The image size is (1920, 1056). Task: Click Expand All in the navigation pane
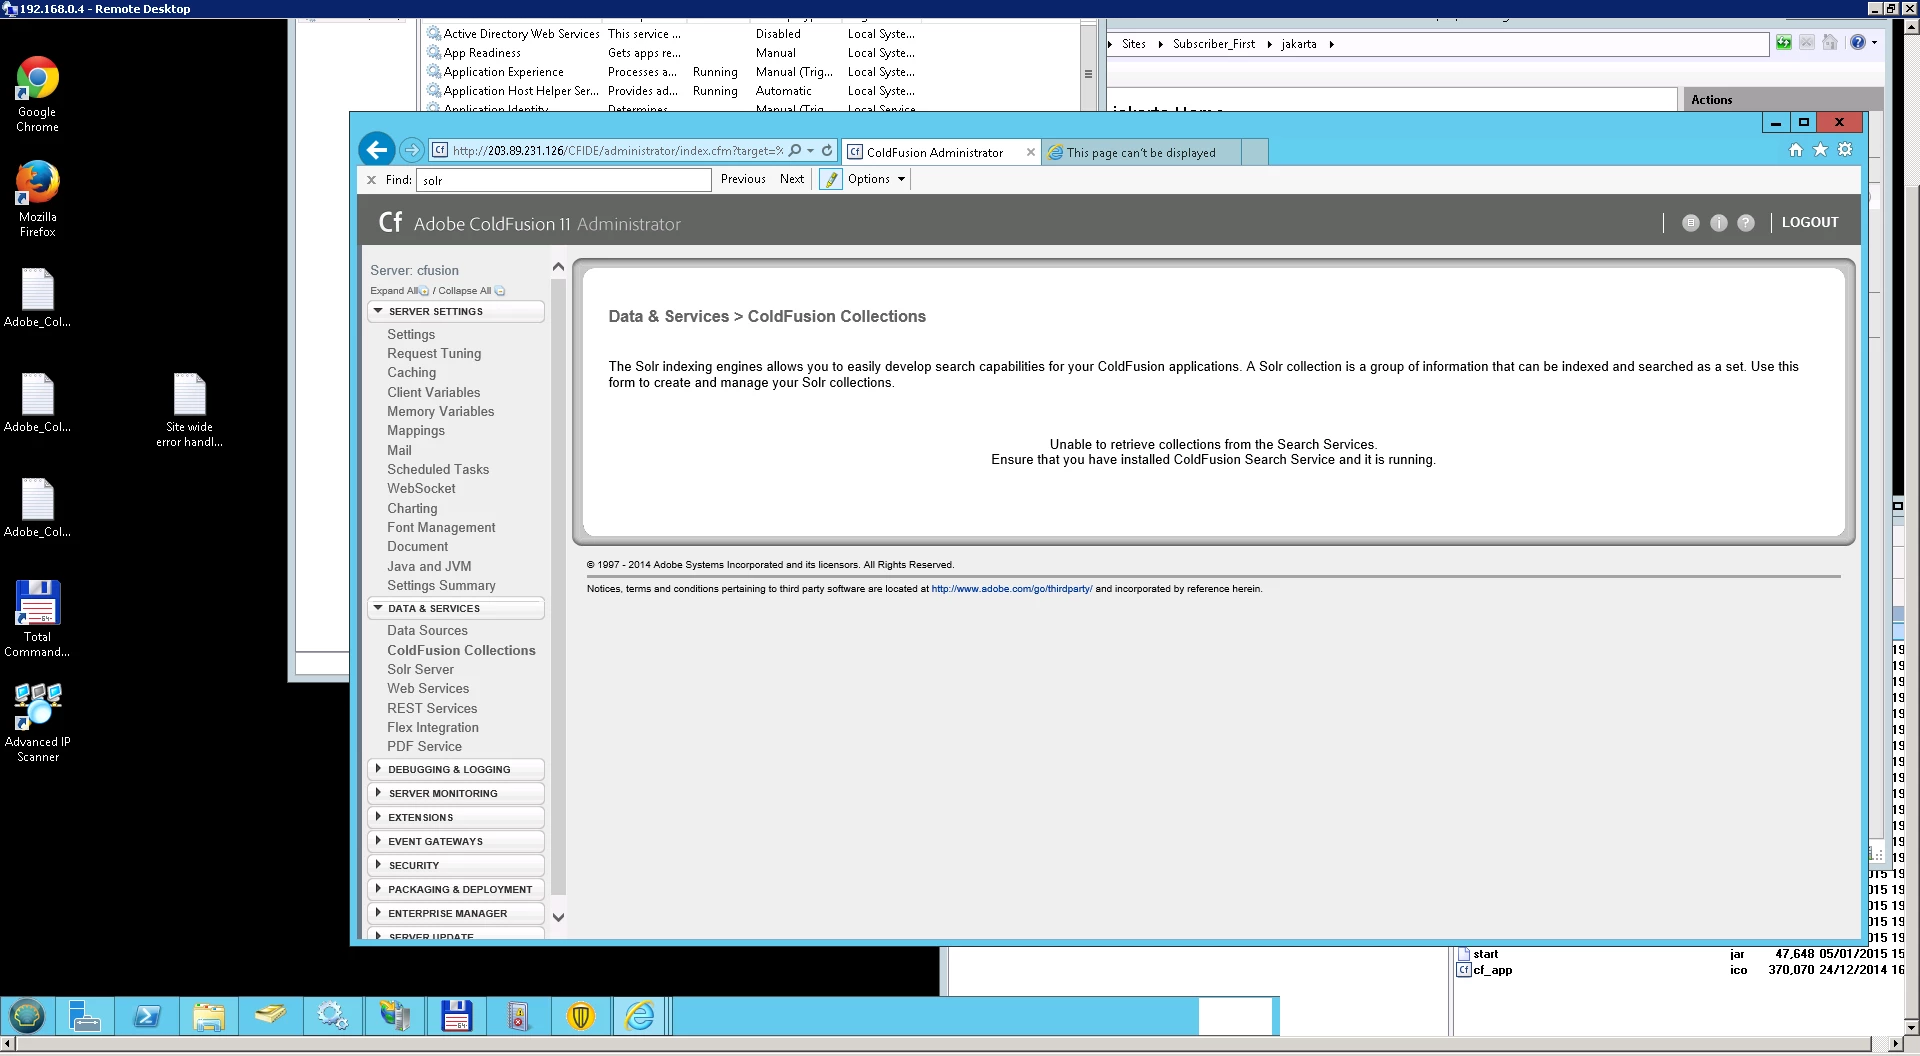[399, 291]
